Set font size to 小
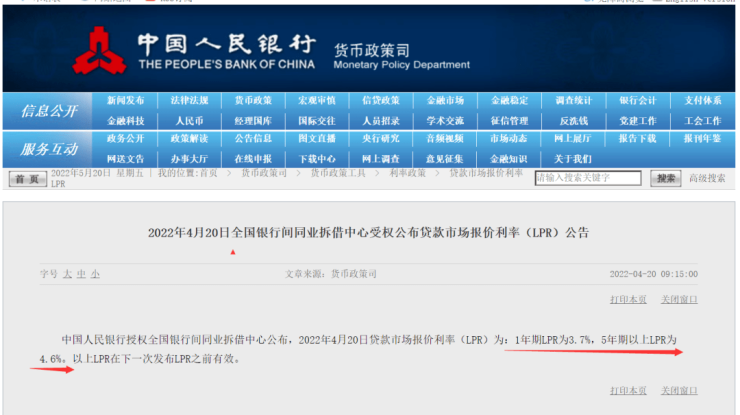 click(x=95, y=274)
